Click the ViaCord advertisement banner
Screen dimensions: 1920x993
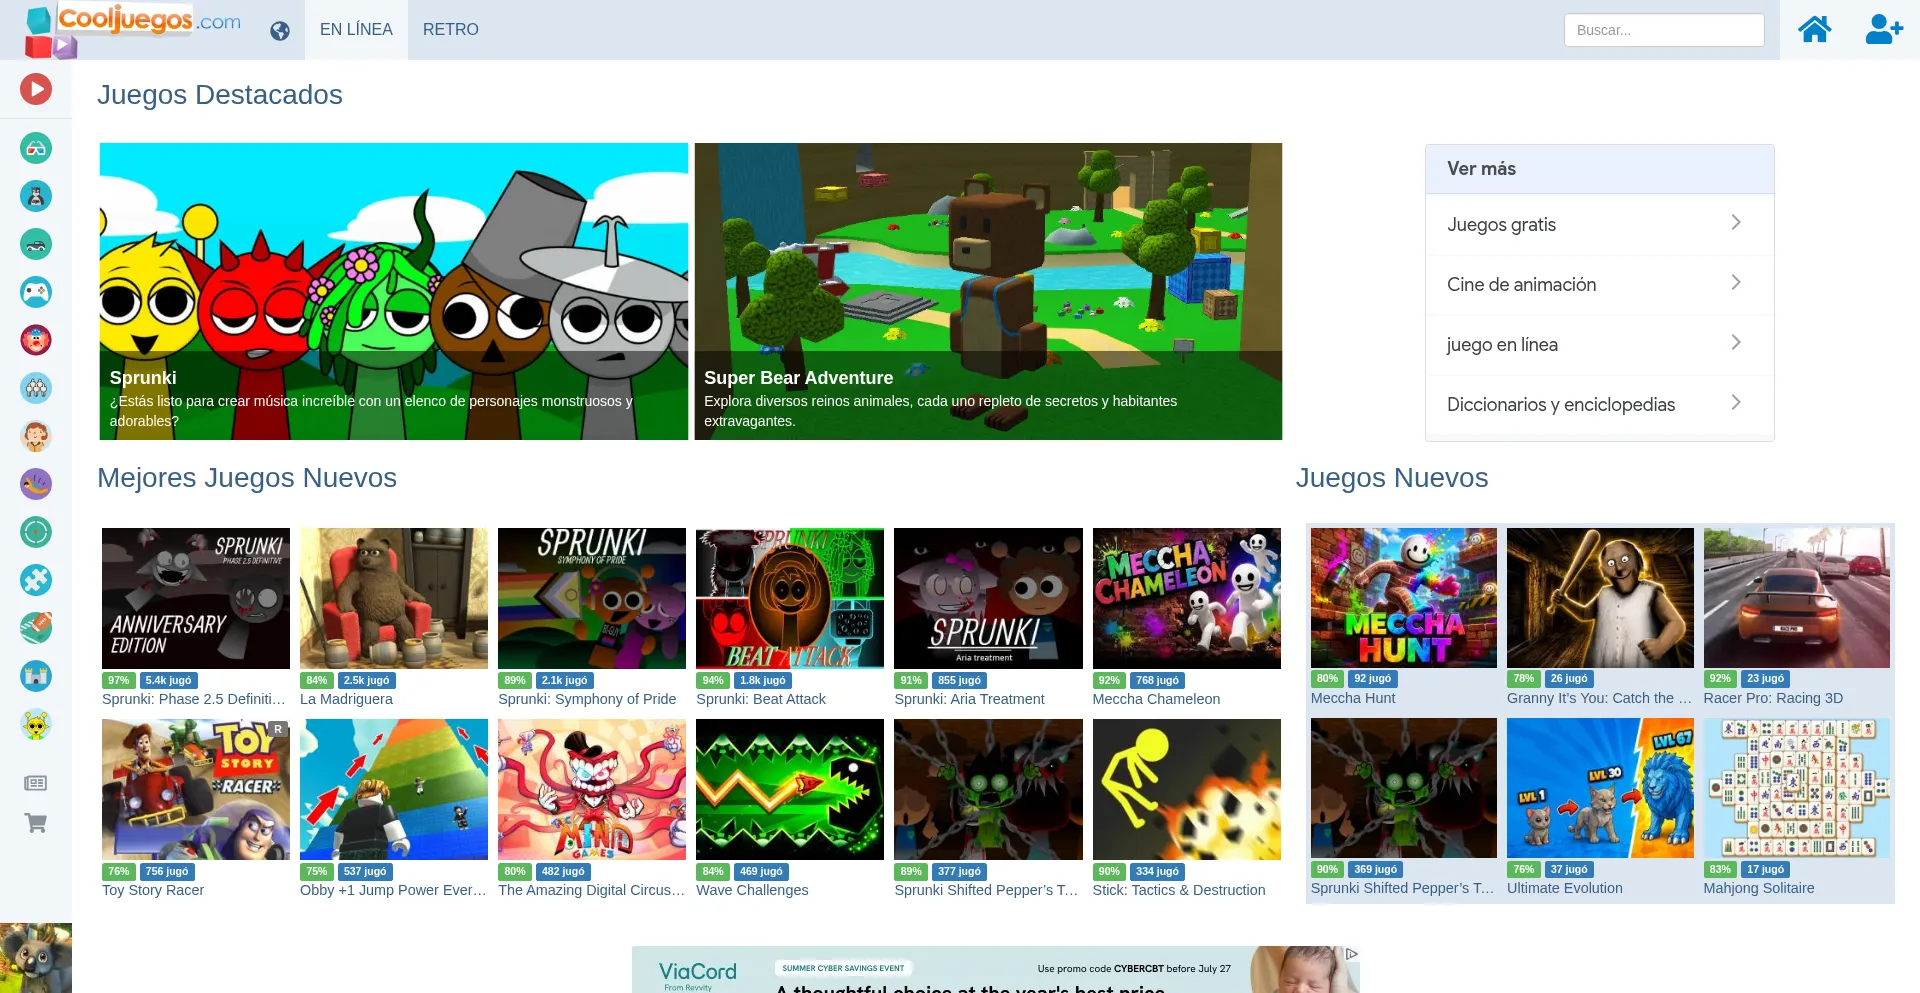click(x=996, y=969)
